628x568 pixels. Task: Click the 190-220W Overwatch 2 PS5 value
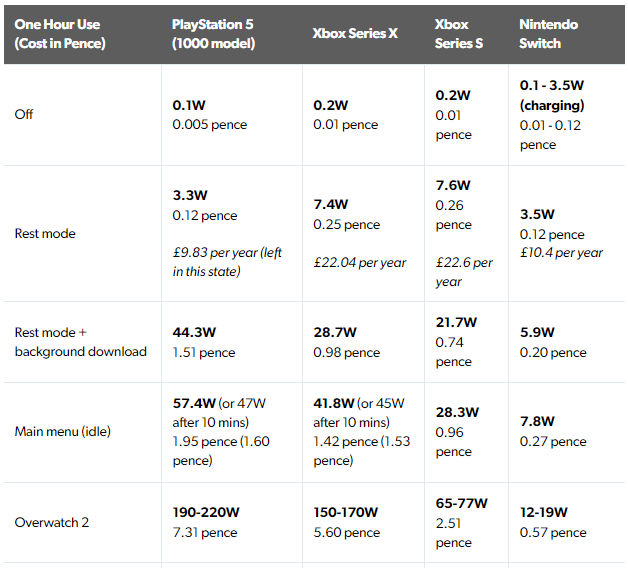206,512
